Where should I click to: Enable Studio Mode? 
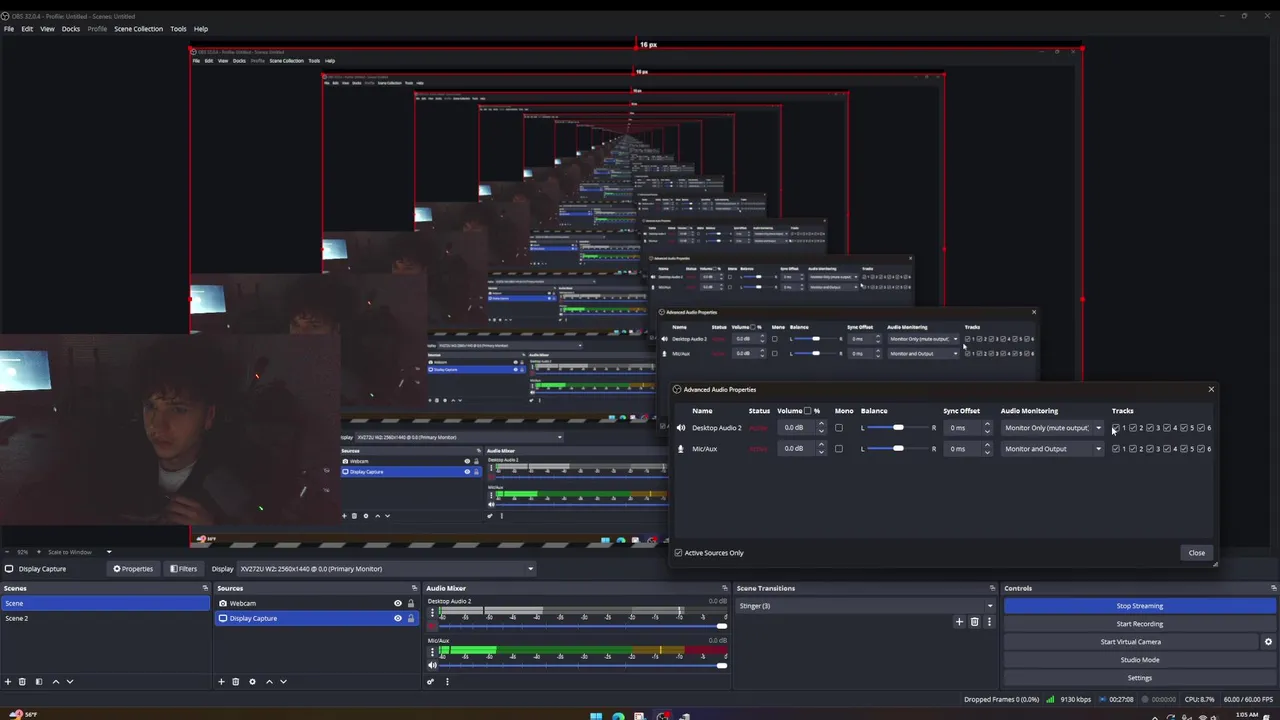(1140, 660)
